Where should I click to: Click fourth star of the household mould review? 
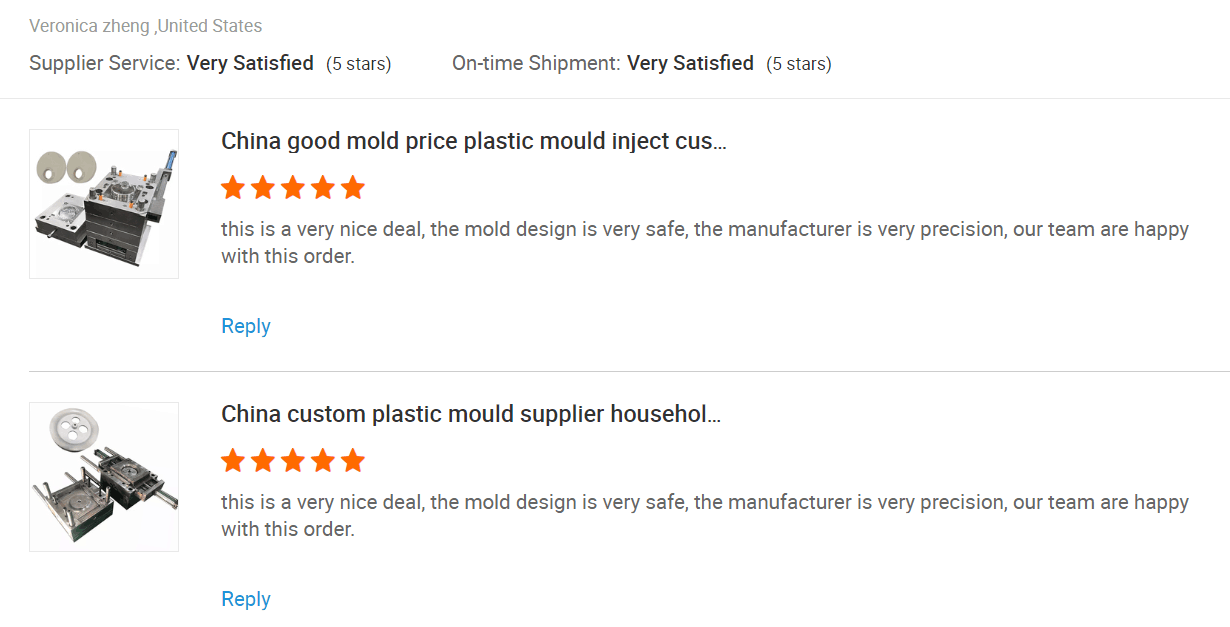pos(323,461)
